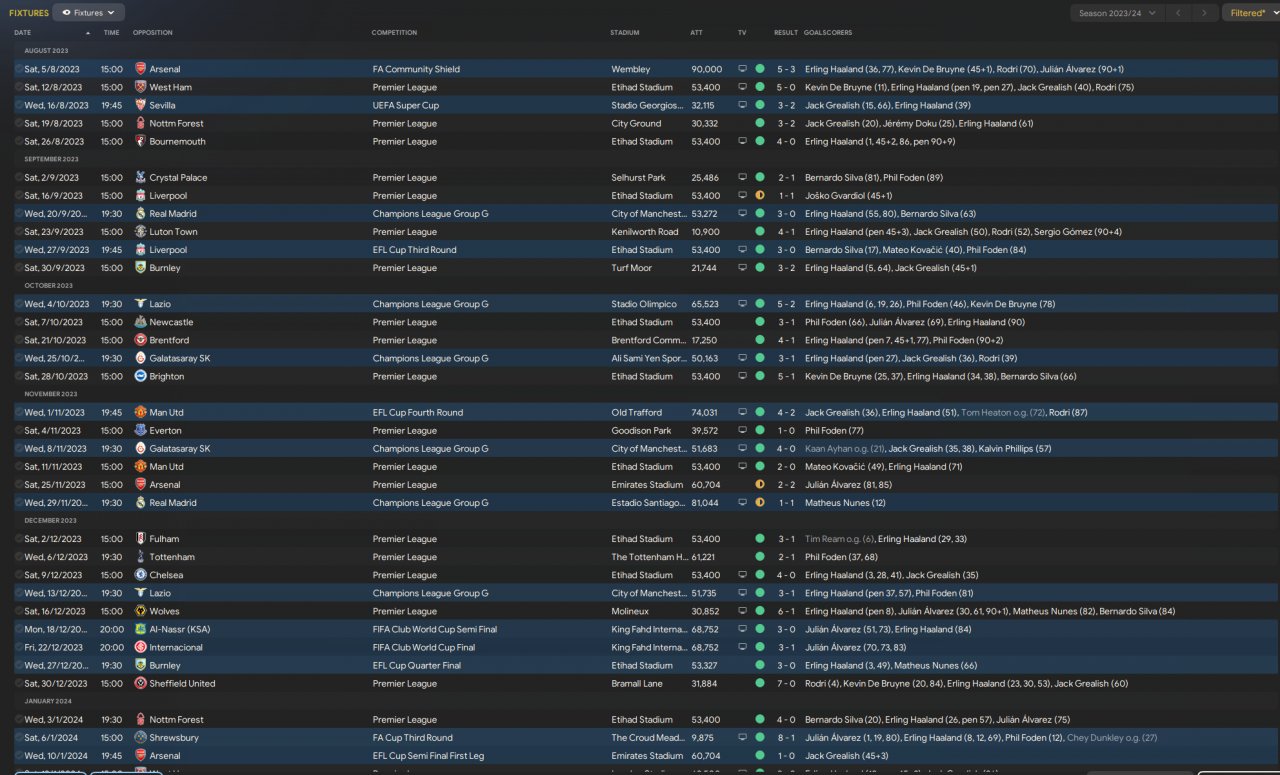Viewport: 1280px width, 775px height.
Task: Click Liverpool badge in the 16/9/2023 fixture
Action: tap(141, 196)
